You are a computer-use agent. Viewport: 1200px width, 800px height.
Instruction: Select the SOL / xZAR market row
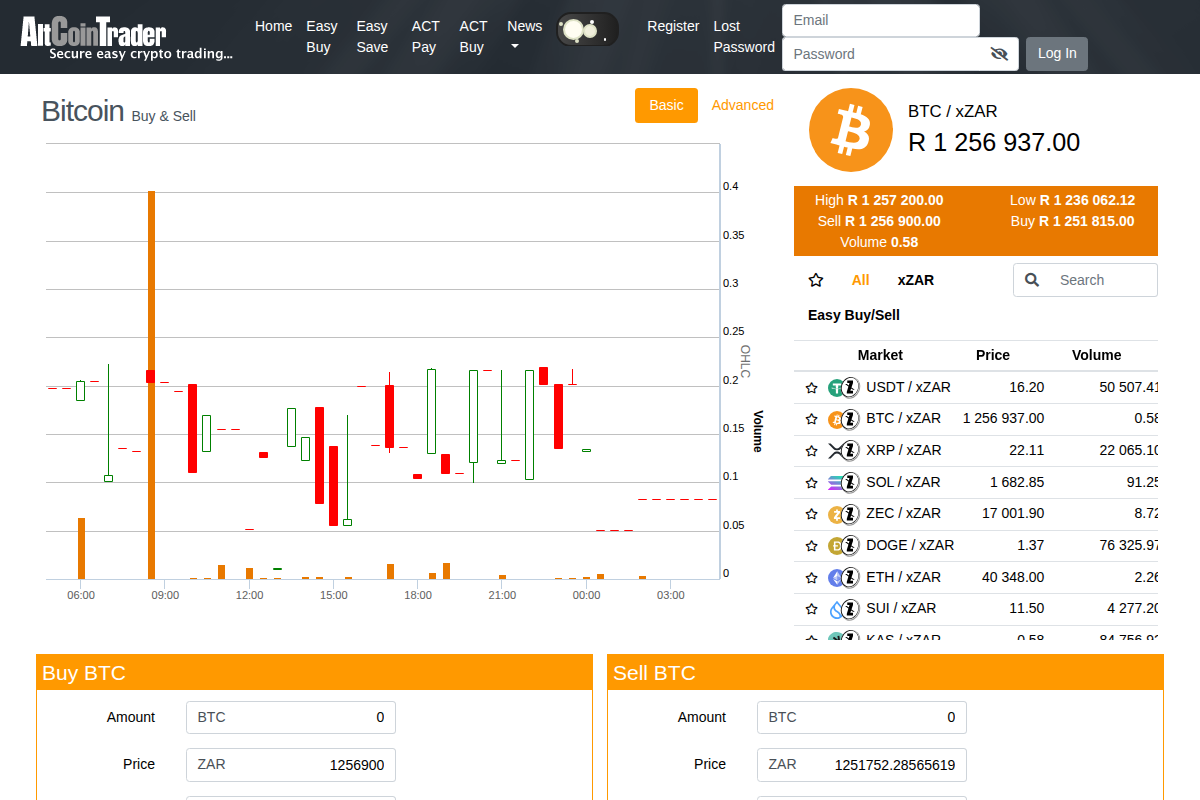(976, 483)
